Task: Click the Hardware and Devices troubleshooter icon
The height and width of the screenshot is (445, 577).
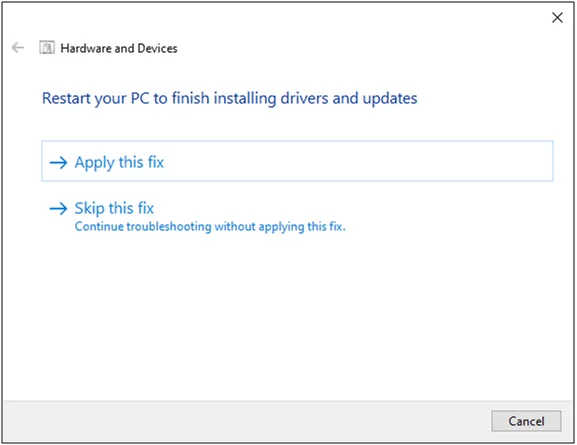Action: (x=47, y=47)
